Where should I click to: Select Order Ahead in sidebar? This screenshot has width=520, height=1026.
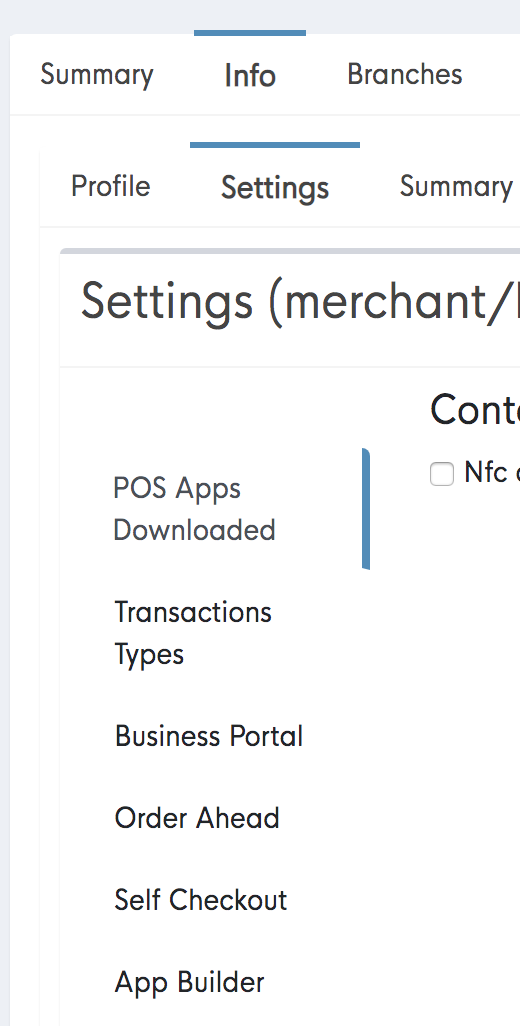[x=197, y=818]
